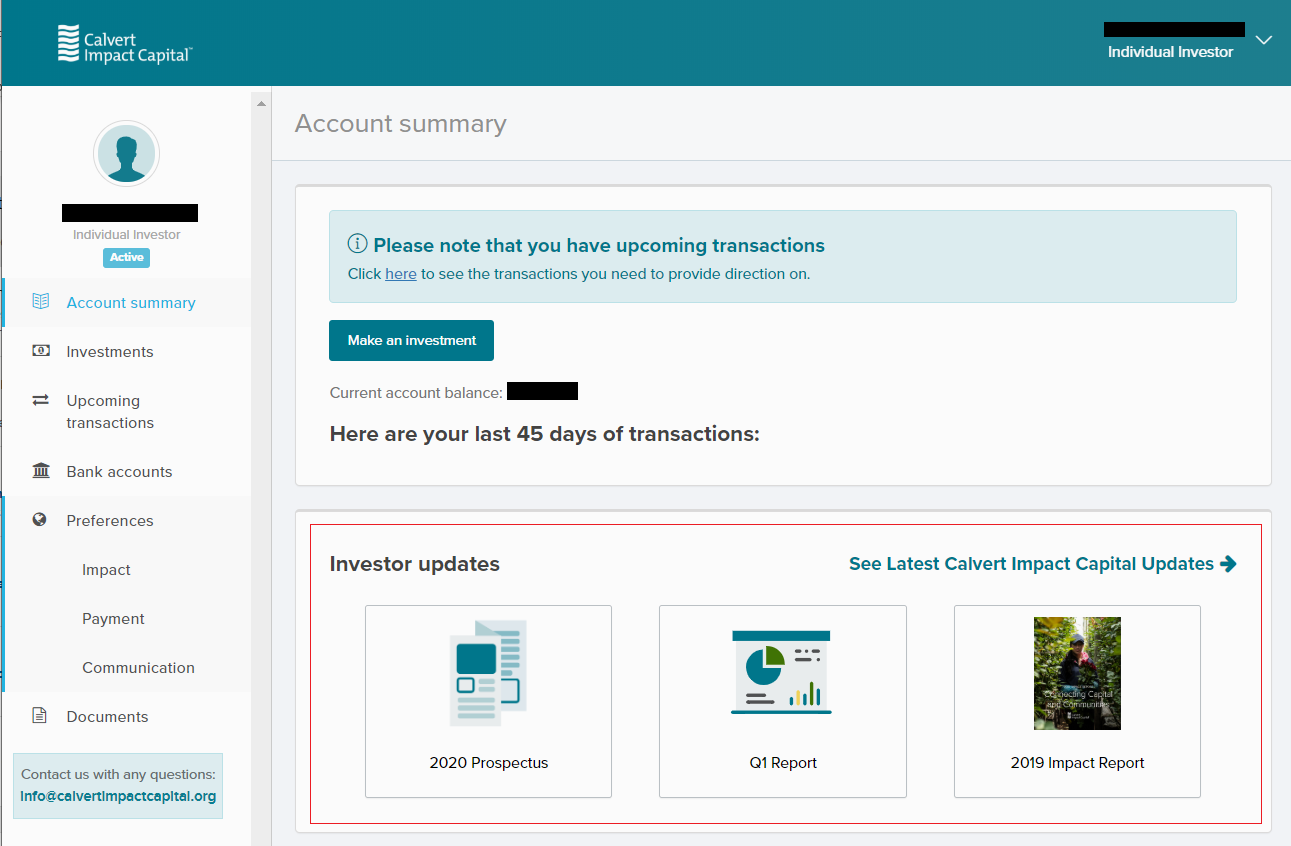Click 'Please note that you have upcoming transactions'

(x=599, y=245)
